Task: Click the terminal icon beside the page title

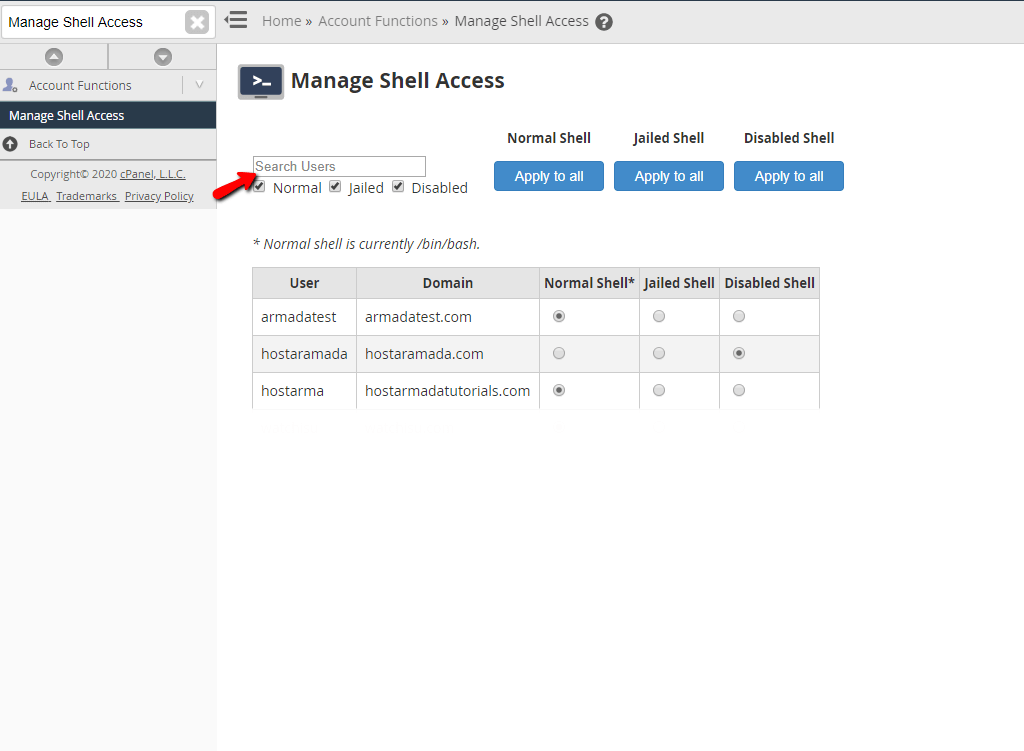Action: click(261, 82)
